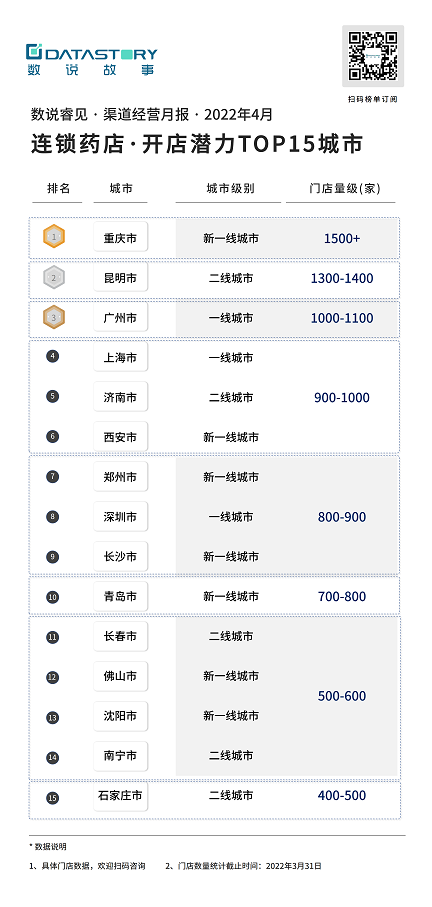
Task: Click the 900-1000 store range
Action: [342, 397]
